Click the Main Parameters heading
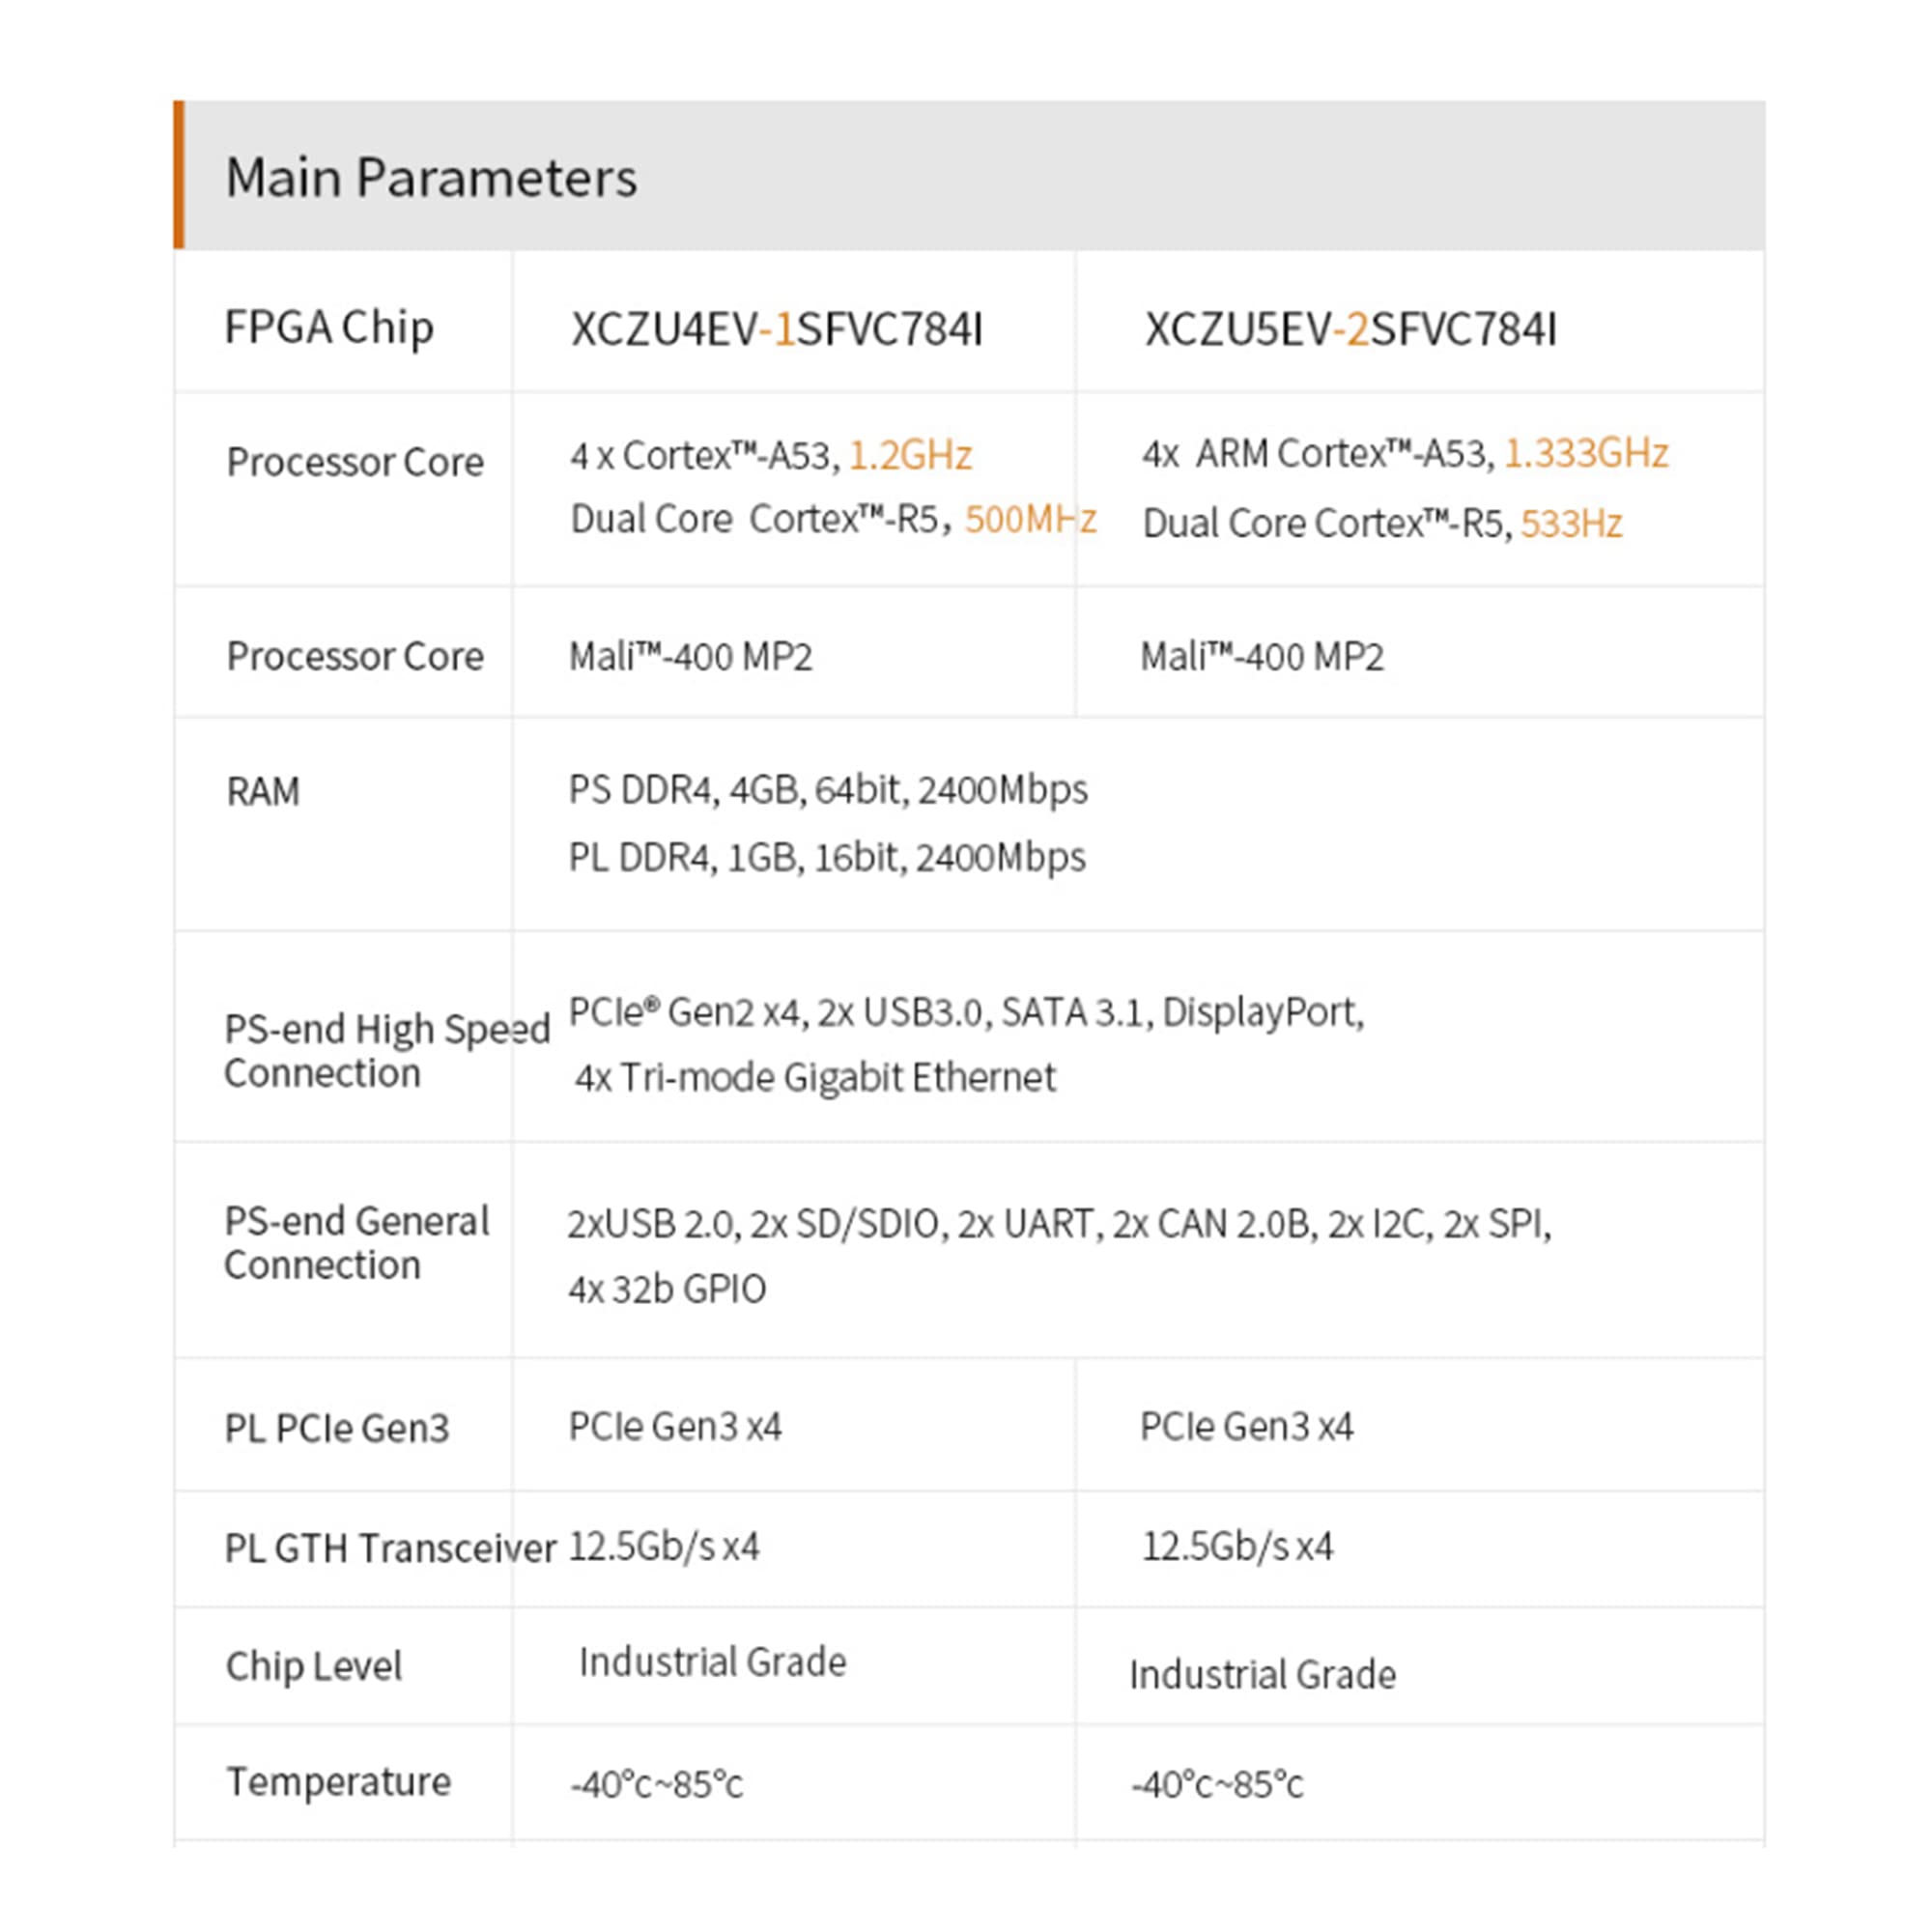Screen dimensions: 1932x1932 tap(431, 178)
